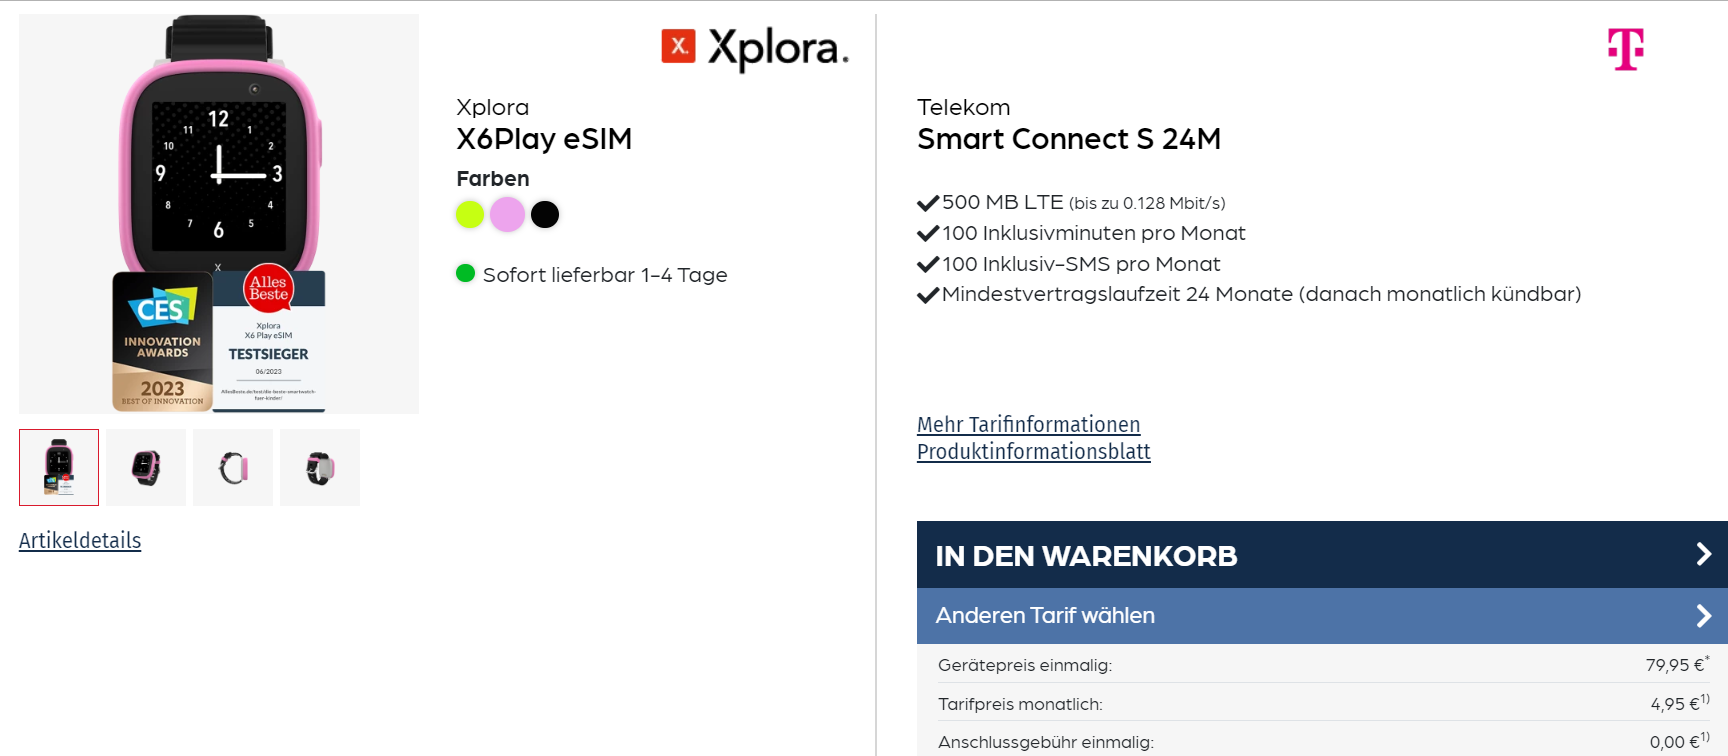Select the lime green watch color
This screenshot has height=756, width=1728.
click(468, 214)
